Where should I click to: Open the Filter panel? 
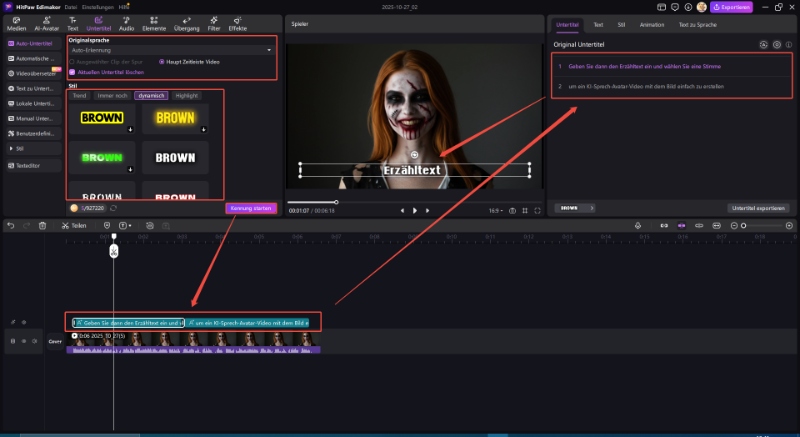click(x=214, y=24)
